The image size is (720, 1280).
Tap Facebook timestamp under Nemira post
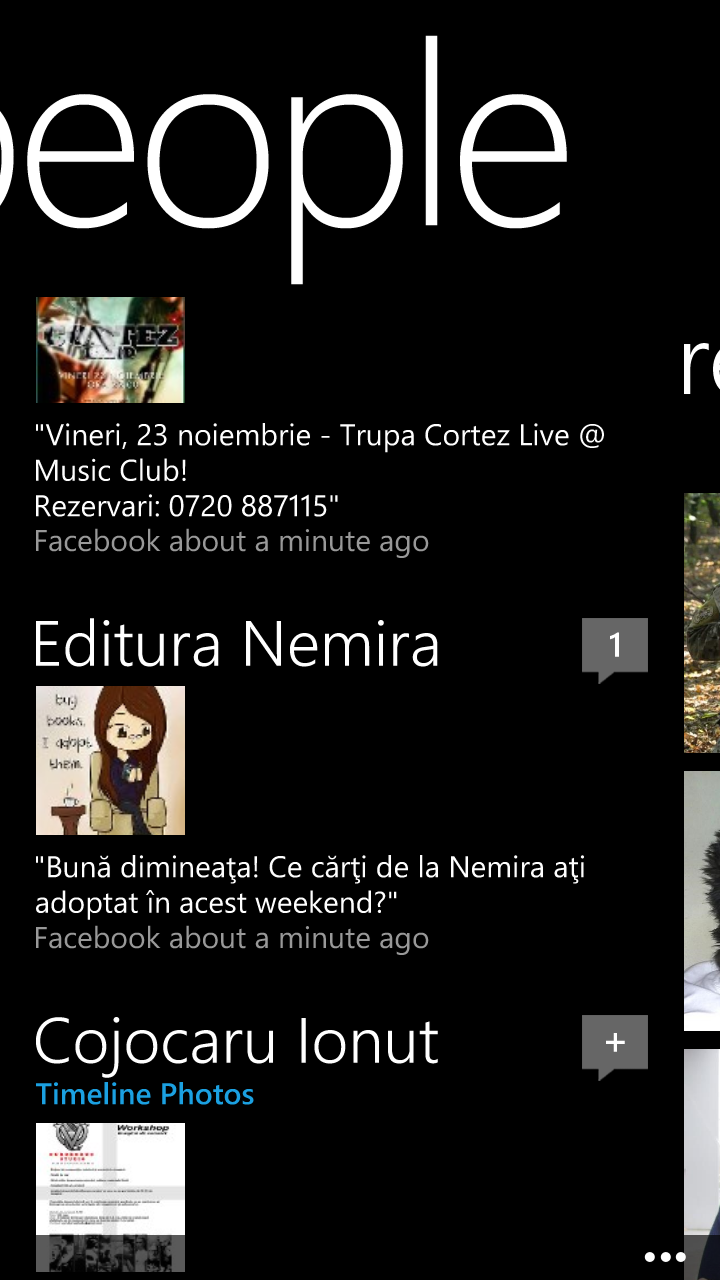tap(231, 939)
